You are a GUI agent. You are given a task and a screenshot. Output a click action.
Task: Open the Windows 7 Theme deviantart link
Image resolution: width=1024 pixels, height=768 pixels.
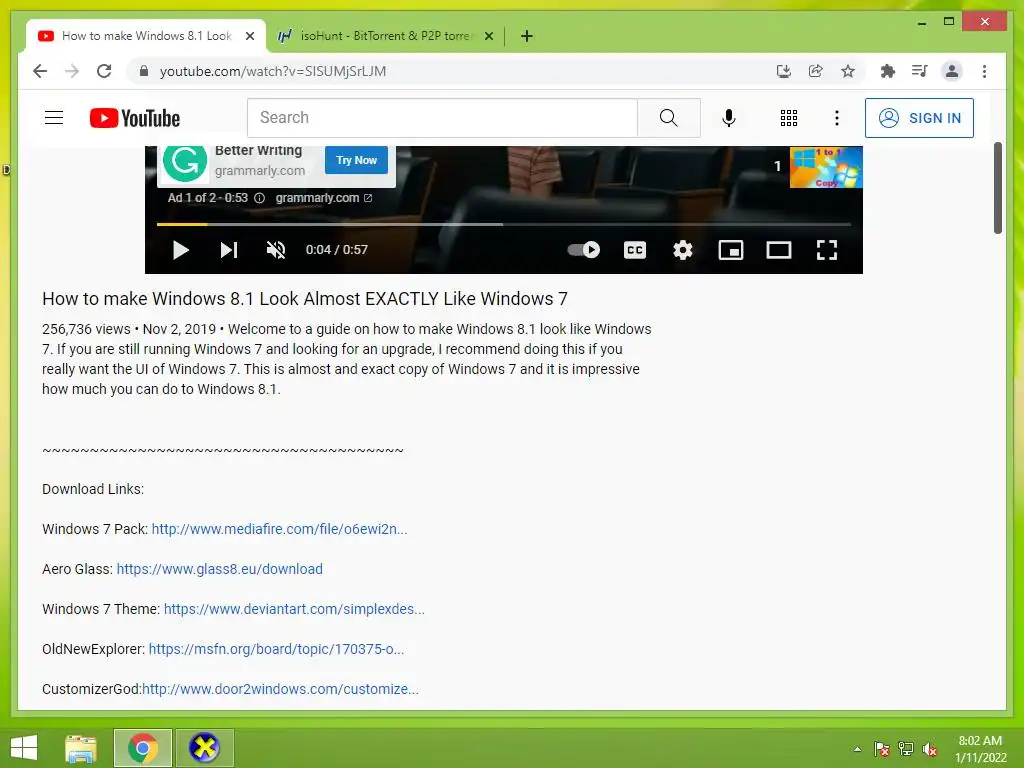[x=294, y=609]
